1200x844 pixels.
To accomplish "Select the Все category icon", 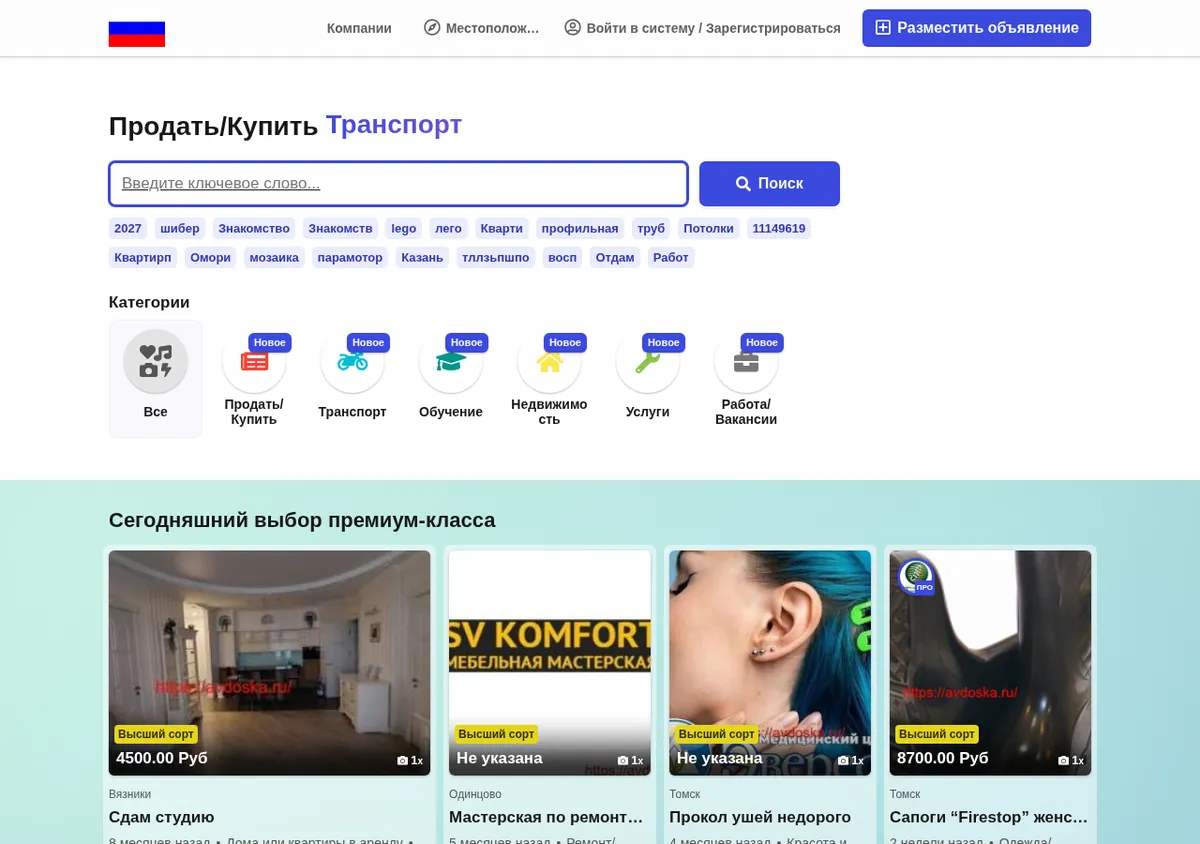I will [155, 361].
